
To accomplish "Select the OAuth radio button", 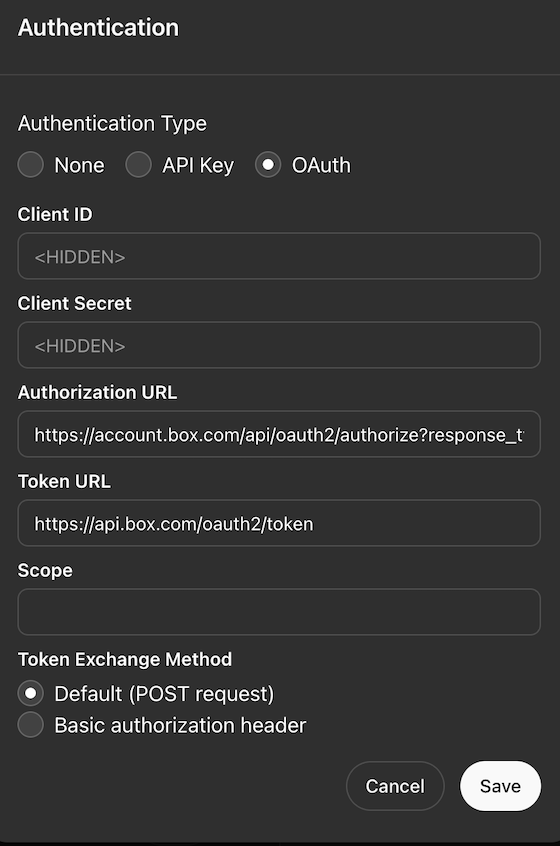I will click(x=268, y=165).
